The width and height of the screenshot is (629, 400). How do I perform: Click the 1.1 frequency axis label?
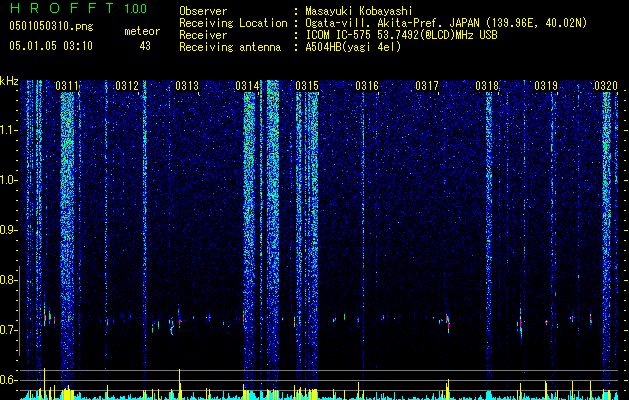point(9,130)
